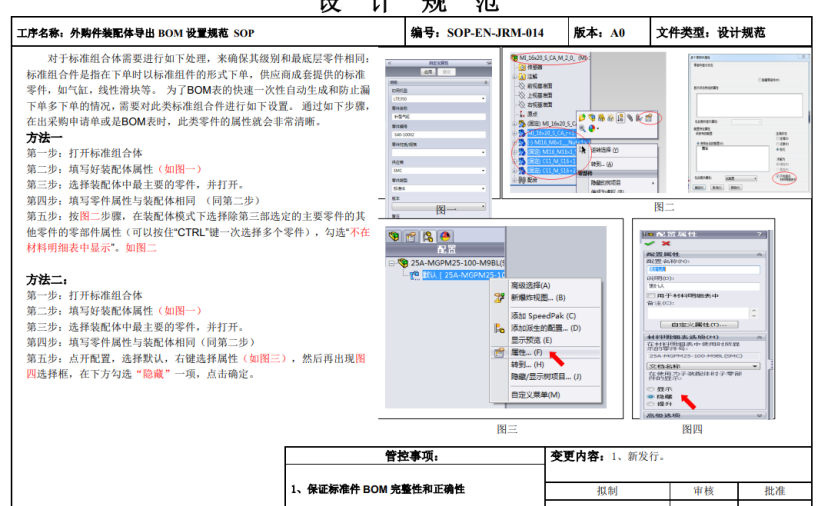Click the DisplayManager color sphere tab icon
Image resolution: width=818 pixels, height=506 pixels.
click(446, 236)
